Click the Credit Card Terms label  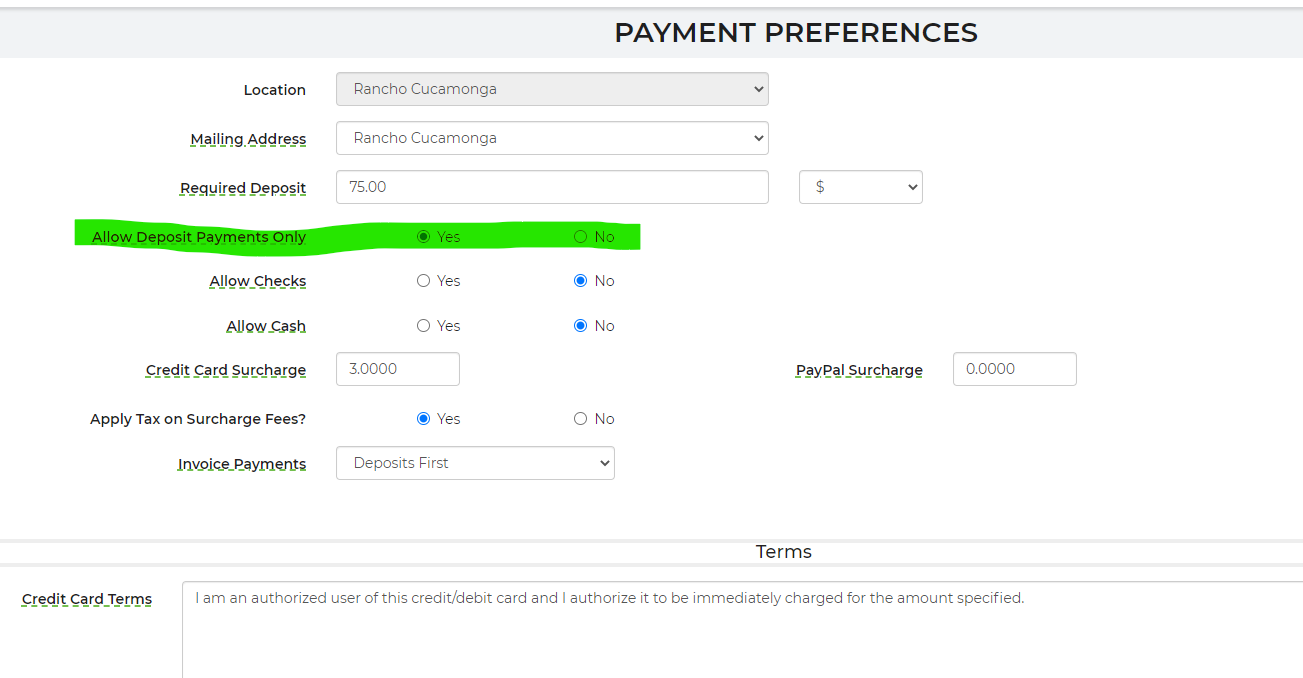point(87,599)
